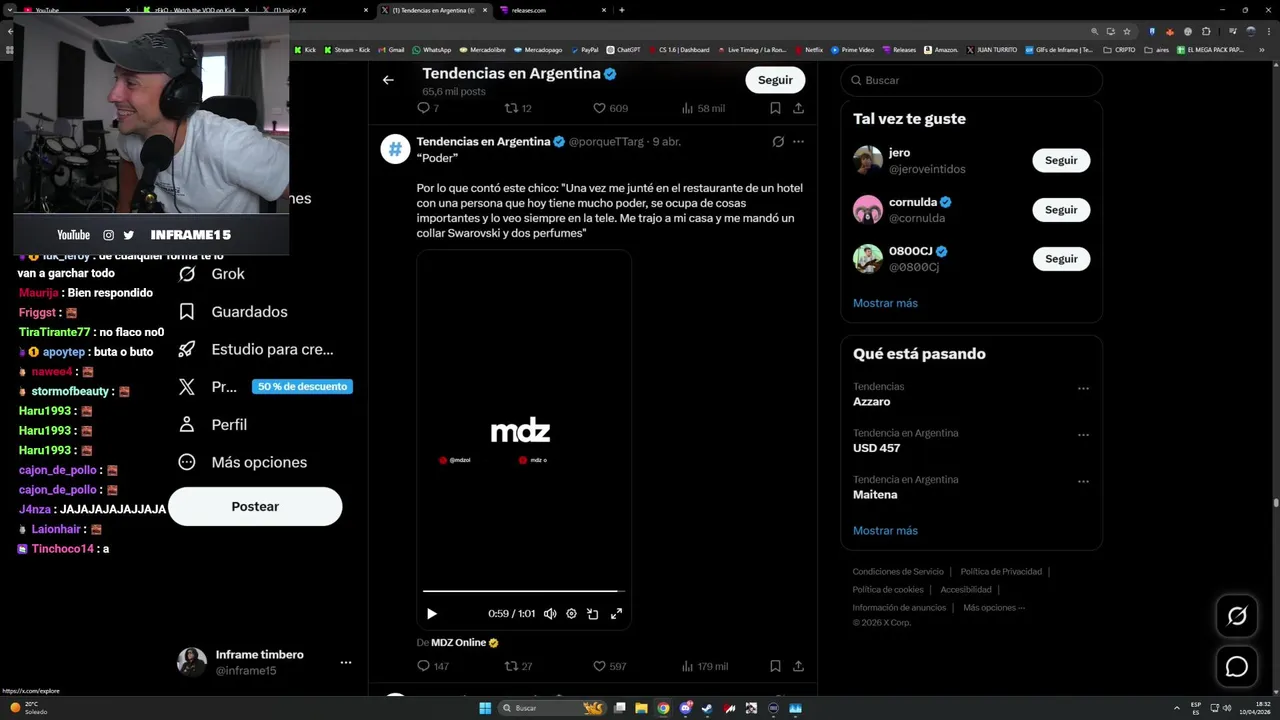Repost the top post with 12 reposts
The image size is (1280, 720).
pyautogui.click(x=517, y=108)
